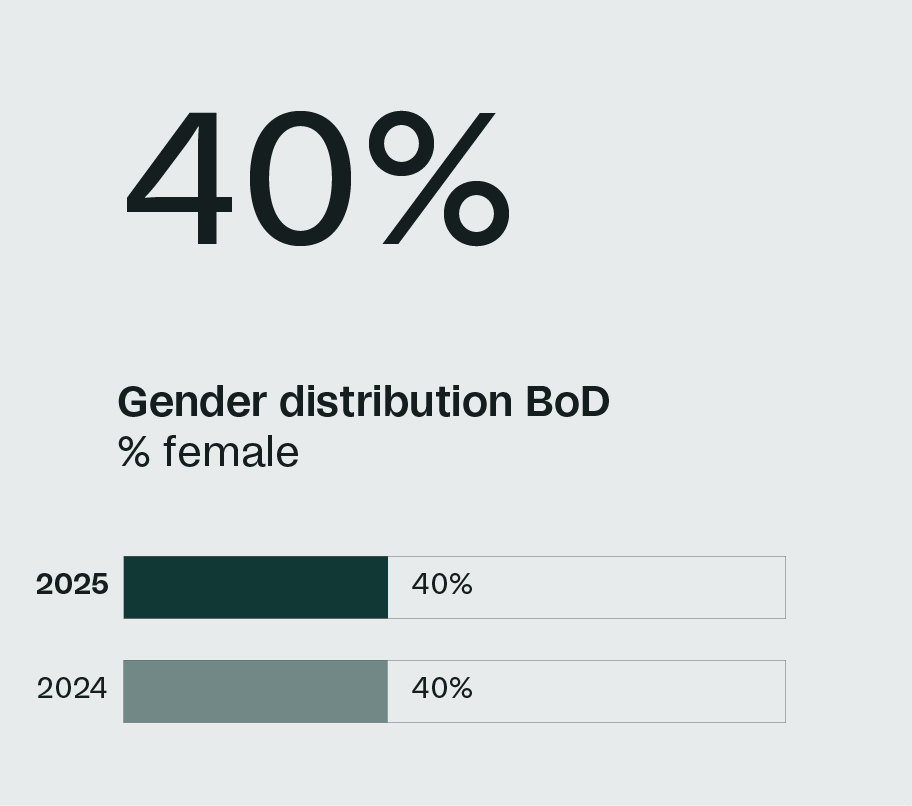Select the % female subtitle
This screenshot has width=912, height=806.
tap(208, 452)
